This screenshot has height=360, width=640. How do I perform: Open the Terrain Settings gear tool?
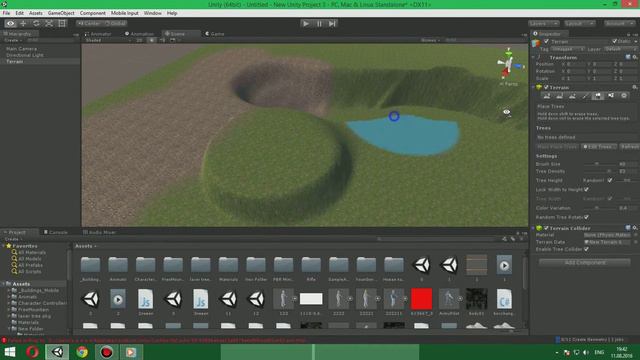click(x=624, y=96)
